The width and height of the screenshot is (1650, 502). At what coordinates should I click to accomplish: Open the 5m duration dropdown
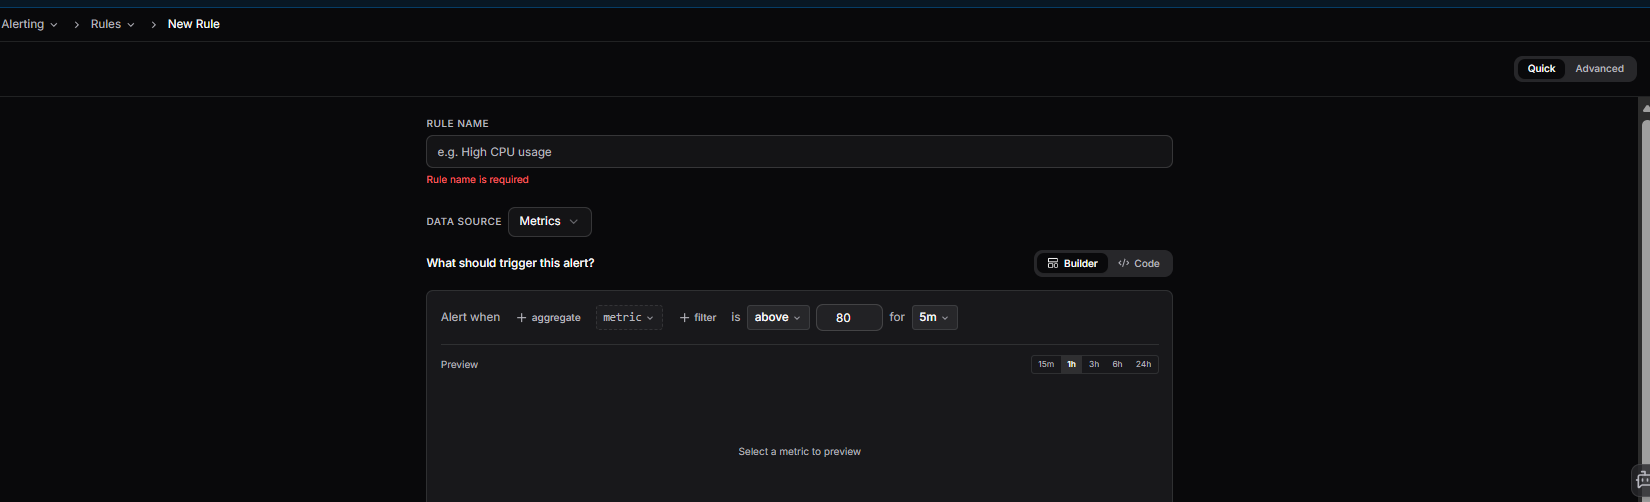[x=934, y=318]
